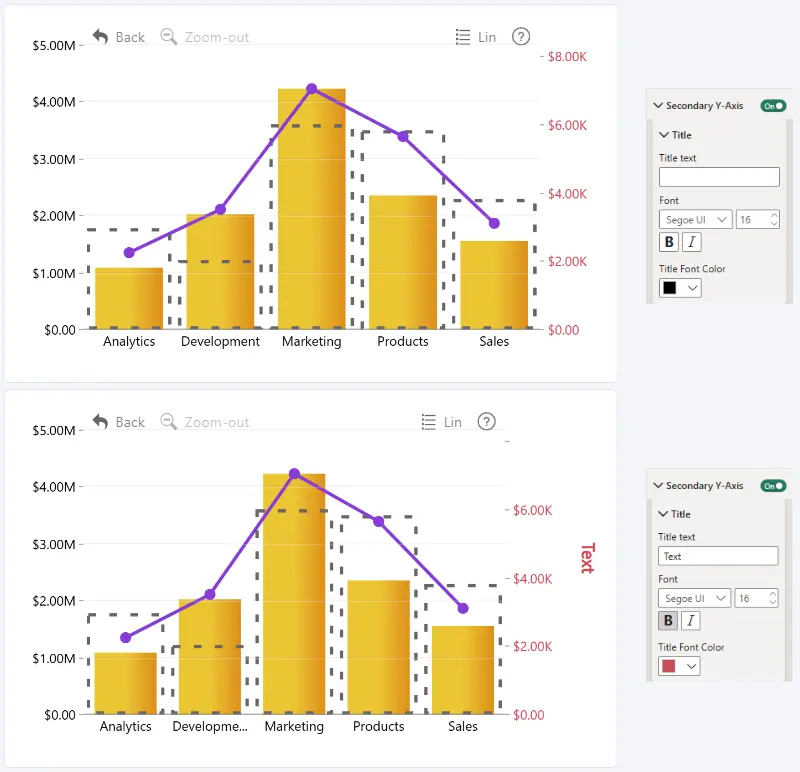Toggle Bold in the bottom Secondary Y-Axis panel

coord(668,620)
